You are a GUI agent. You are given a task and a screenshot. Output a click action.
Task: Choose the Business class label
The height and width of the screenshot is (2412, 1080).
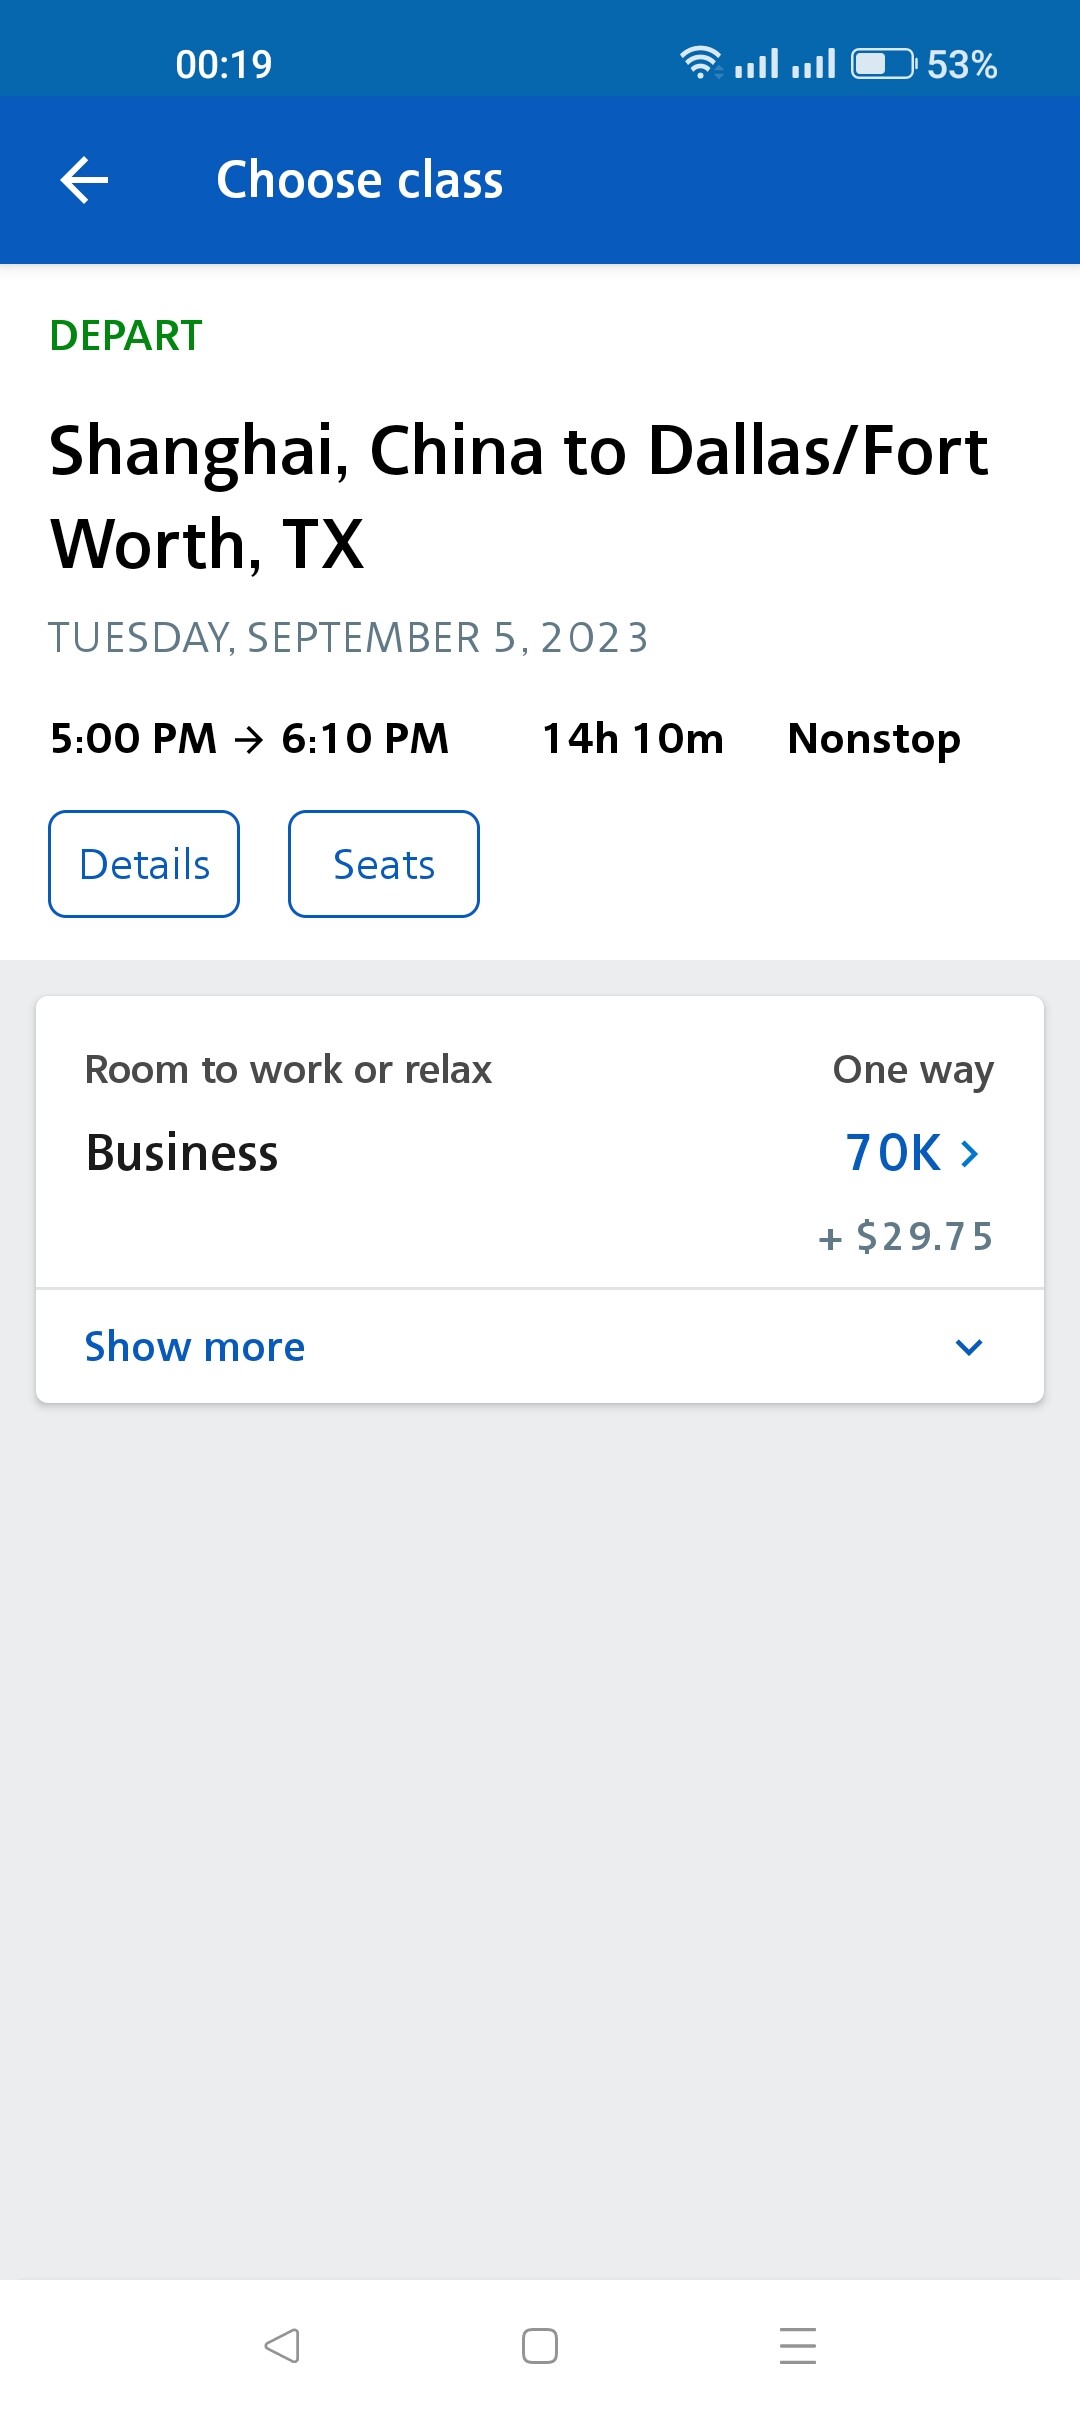tap(182, 1153)
